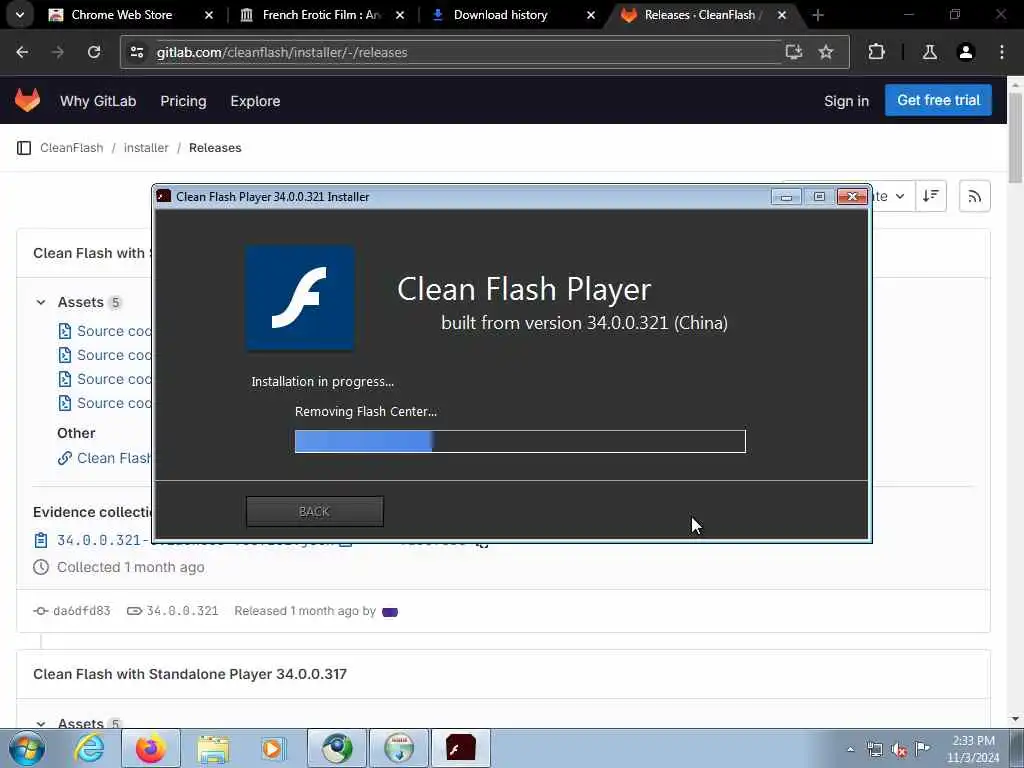This screenshot has height=768, width=1024.
Task: Switch to the French Erotic Film tab
Action: [x=312, y=14]
